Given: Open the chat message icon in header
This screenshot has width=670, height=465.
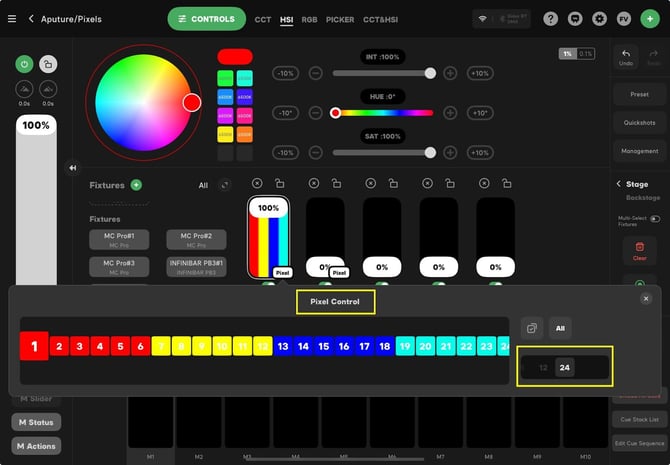Looking at the screenshot, I should coord(575,19).
